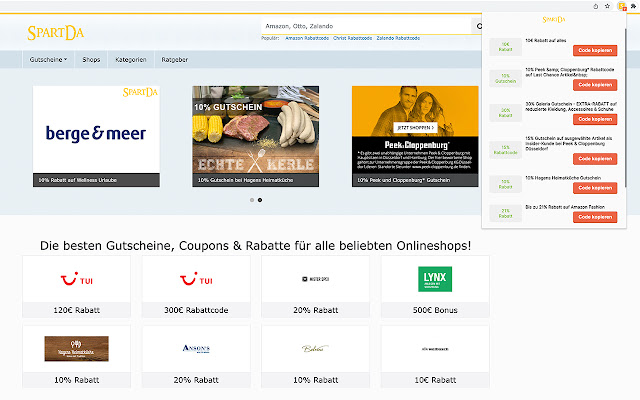Image resolution: width=640 pixels, height=400 pixels.
Task: Click the bookmark star icon
Action: pos(607,6)
